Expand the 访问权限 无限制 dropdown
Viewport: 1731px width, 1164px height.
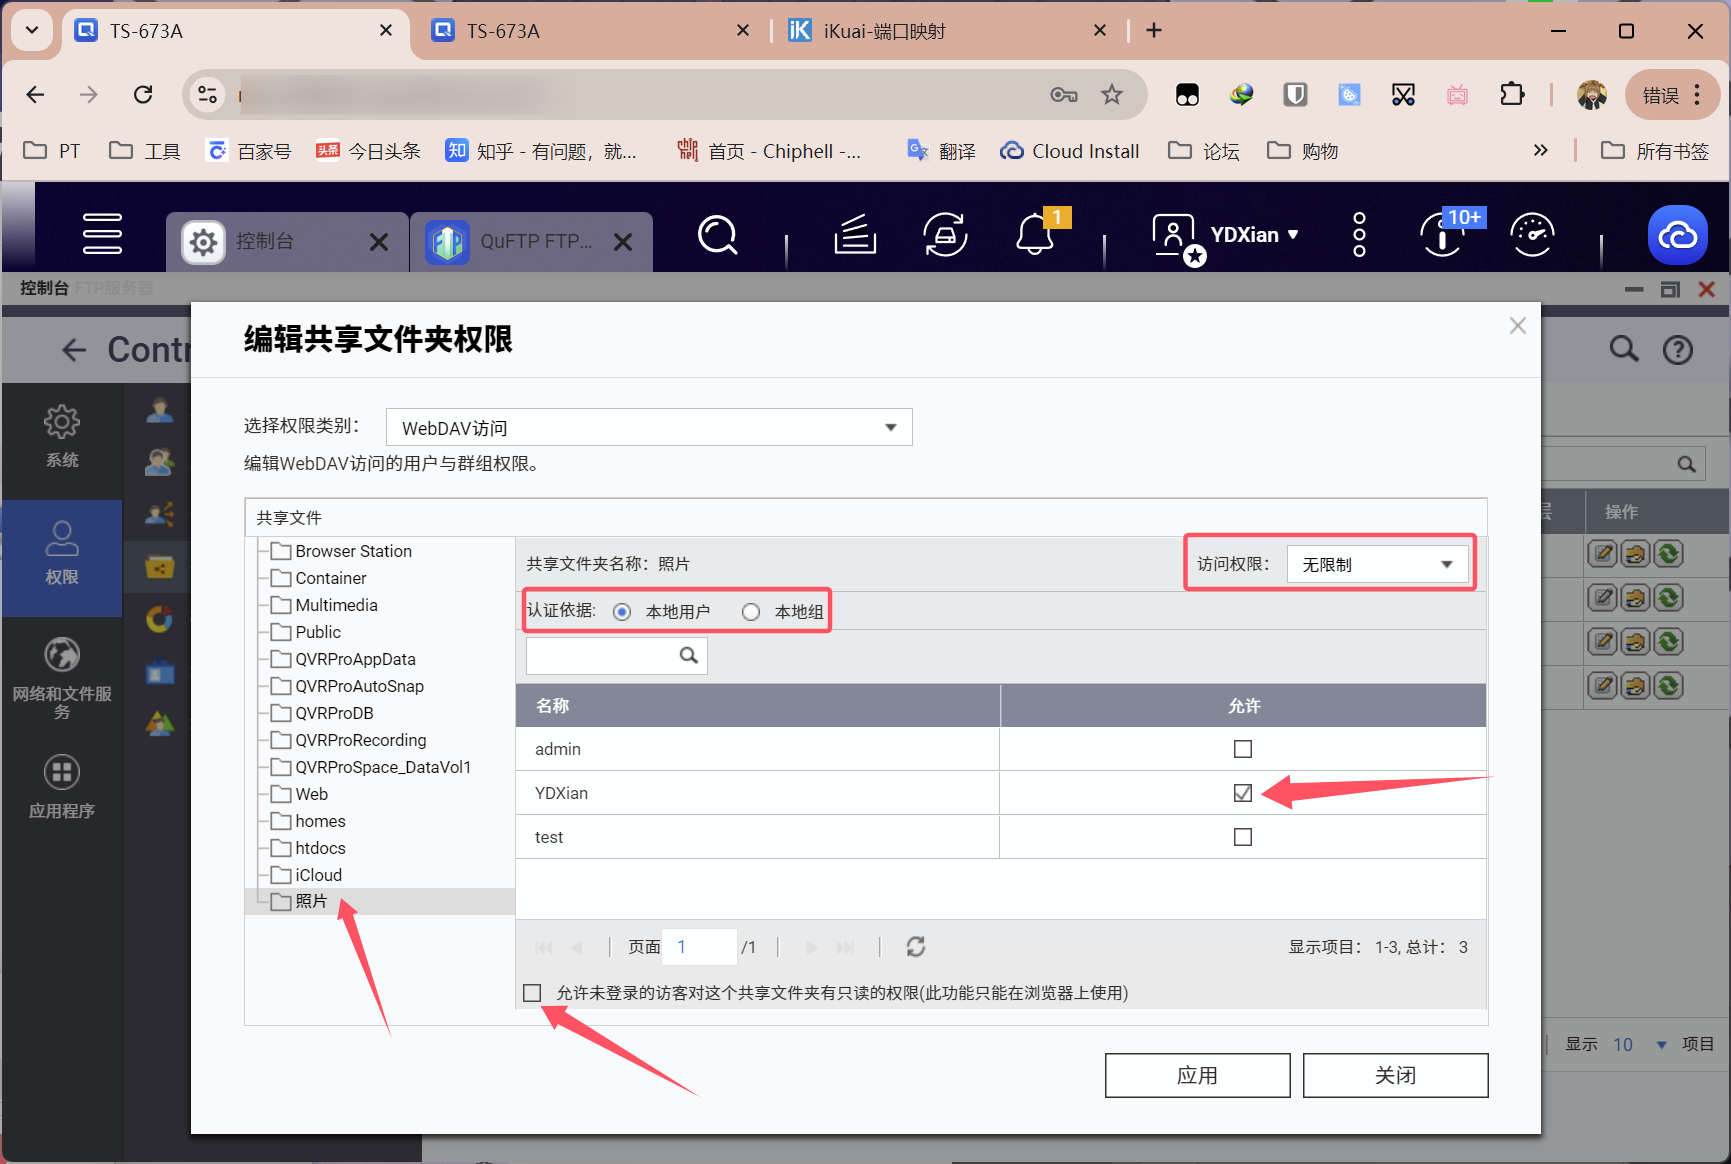1377,565
